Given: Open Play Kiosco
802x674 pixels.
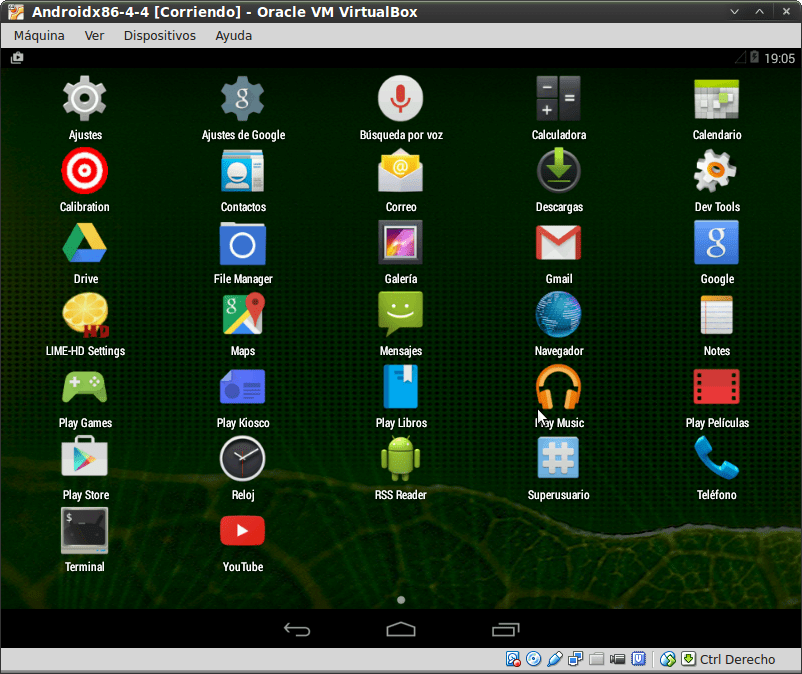Looking at the screenshot, I should tap(242, 387).
